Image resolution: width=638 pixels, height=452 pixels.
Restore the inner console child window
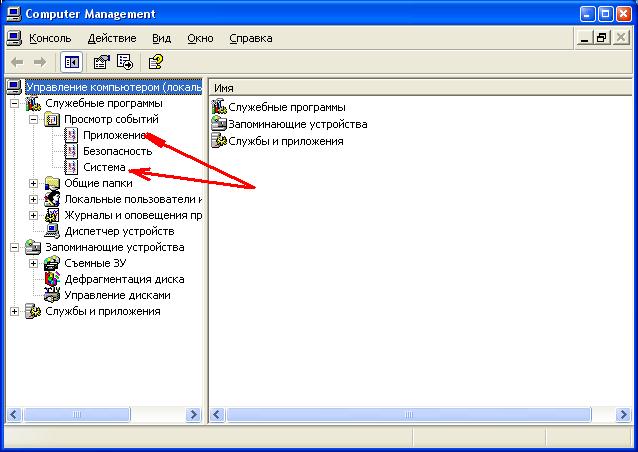tap(602, 38)
